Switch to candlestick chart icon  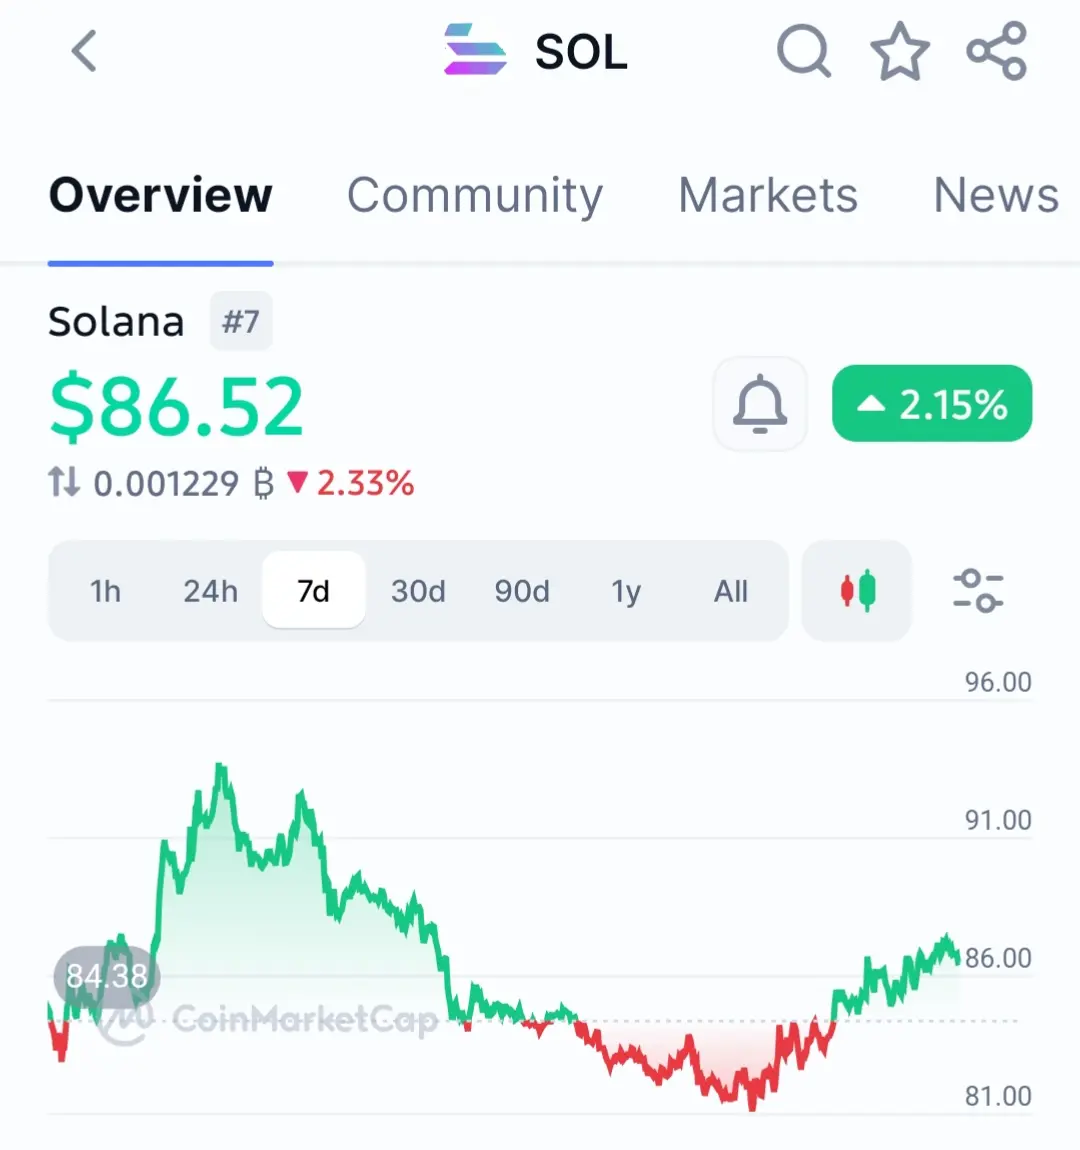[857, 591]
